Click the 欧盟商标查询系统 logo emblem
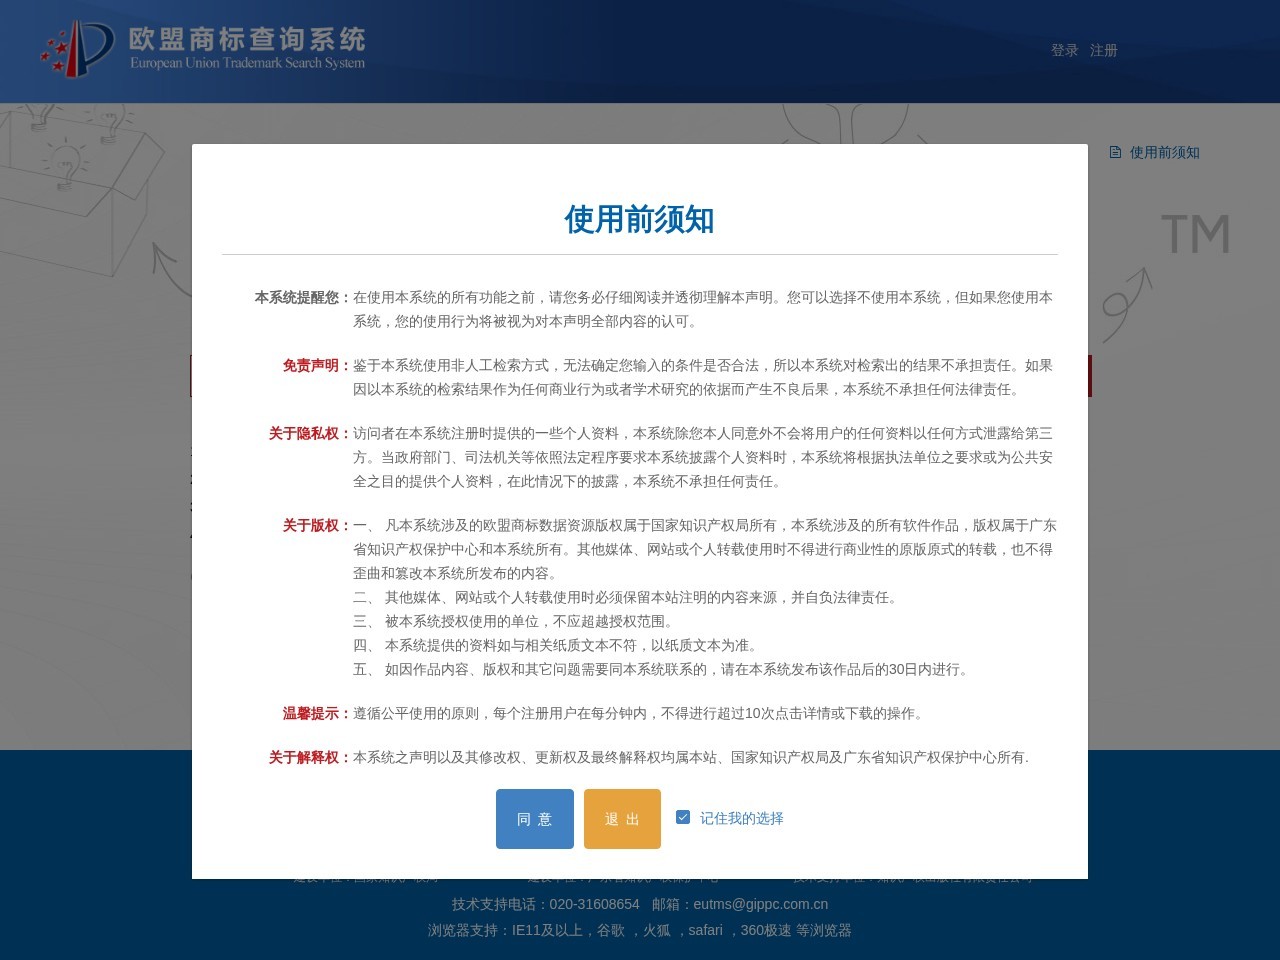1280x960 pixels. 77,48
